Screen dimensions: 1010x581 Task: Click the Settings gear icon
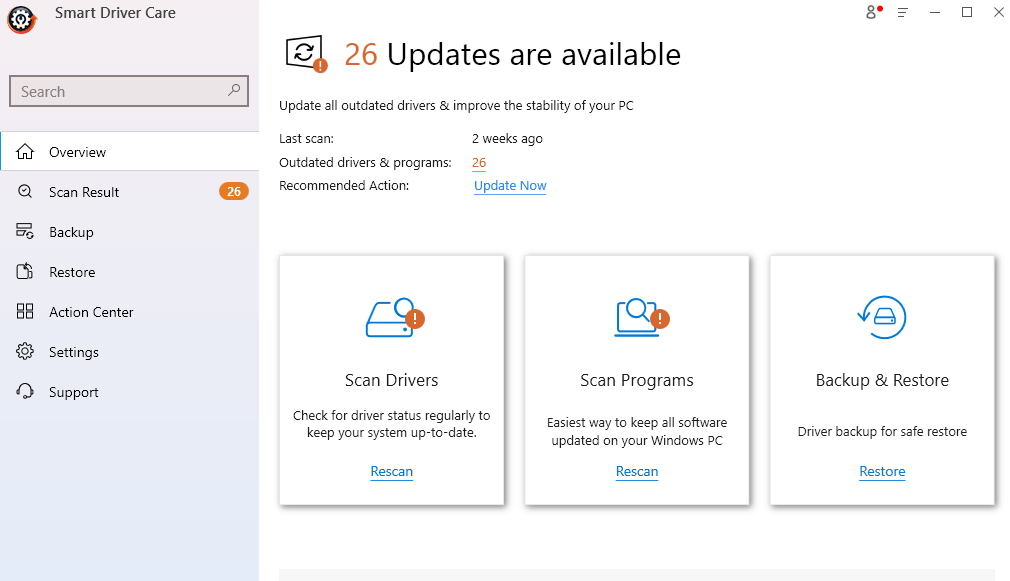pos(27,351)
